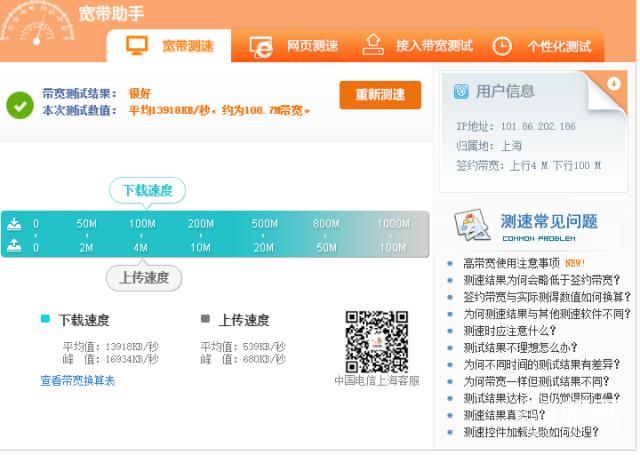The height and width of the screenshot is (455, 640).
Task: Click the 测速常见问题 section icon
Action: [x=472, y=224]
